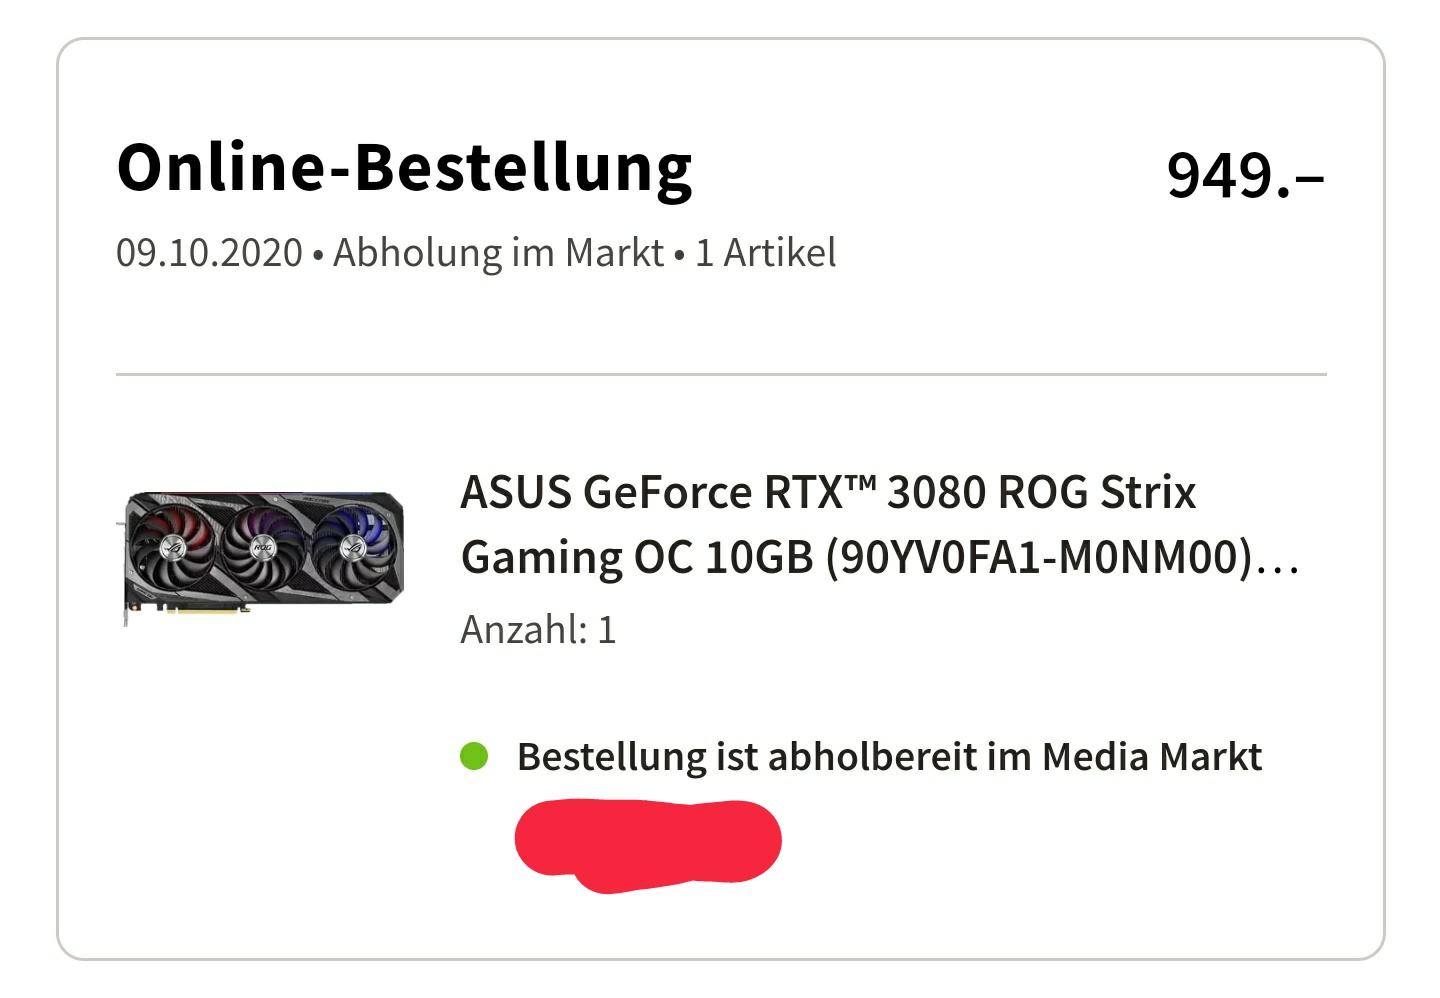
Task: Click the Anzahl: 1 quantity label
Action: [x=538, y=630]
